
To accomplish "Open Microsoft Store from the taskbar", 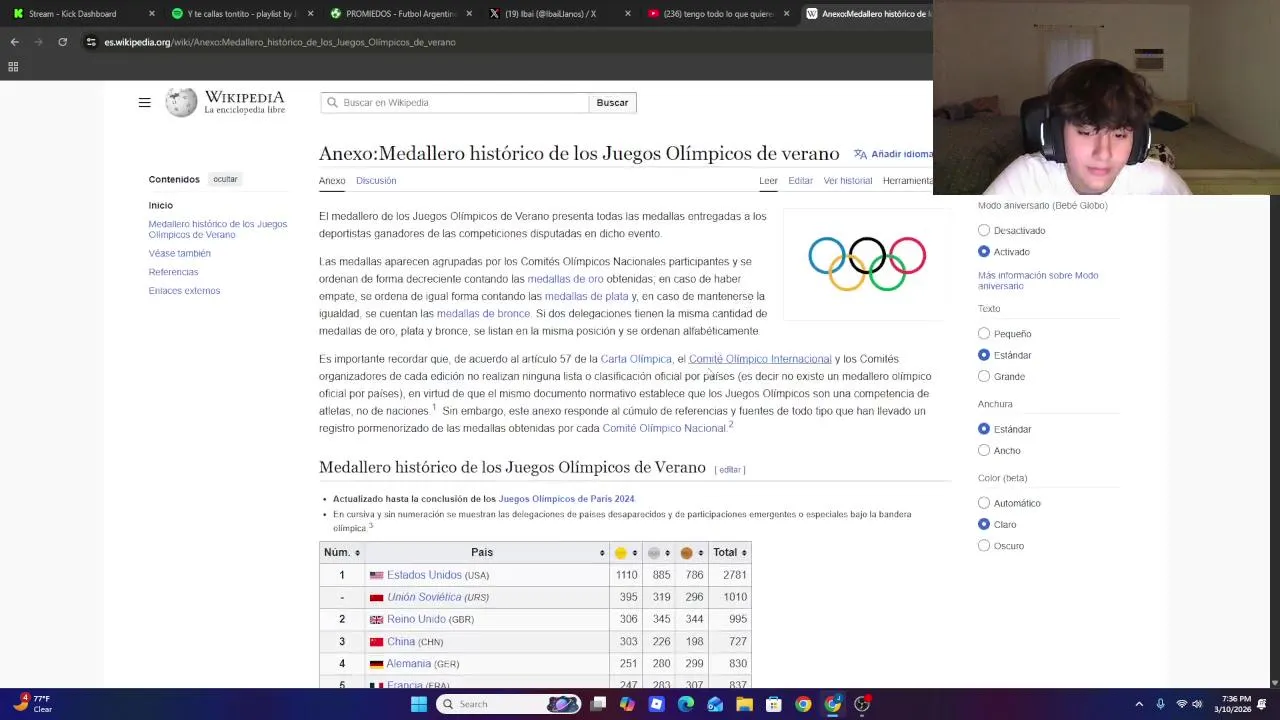I will click(773, 704).
